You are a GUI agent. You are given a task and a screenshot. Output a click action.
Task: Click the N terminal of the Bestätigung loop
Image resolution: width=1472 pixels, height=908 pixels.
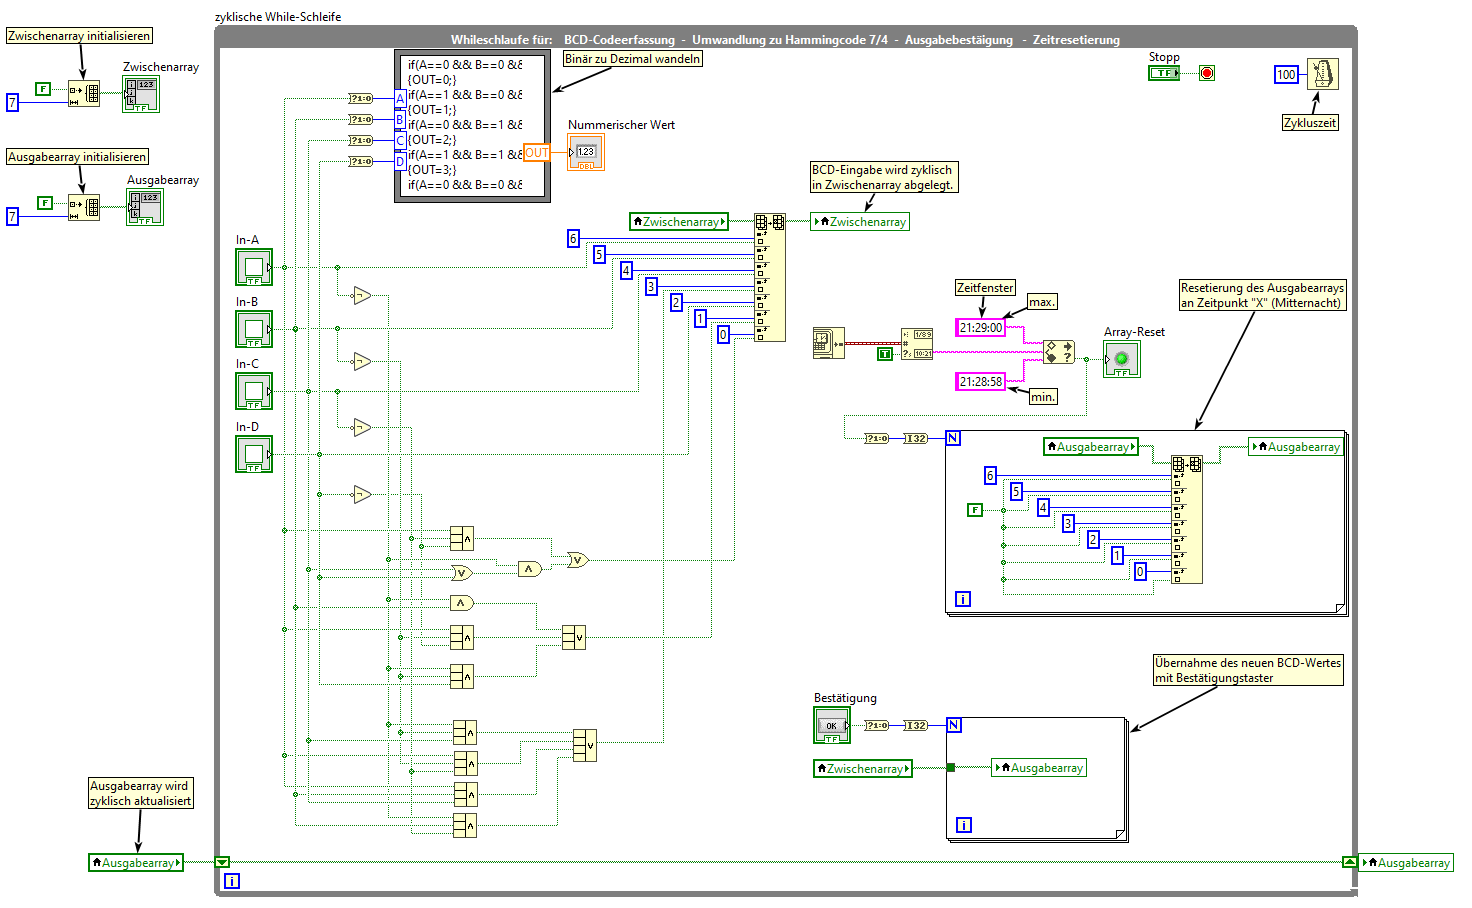(x=953, y=725)
